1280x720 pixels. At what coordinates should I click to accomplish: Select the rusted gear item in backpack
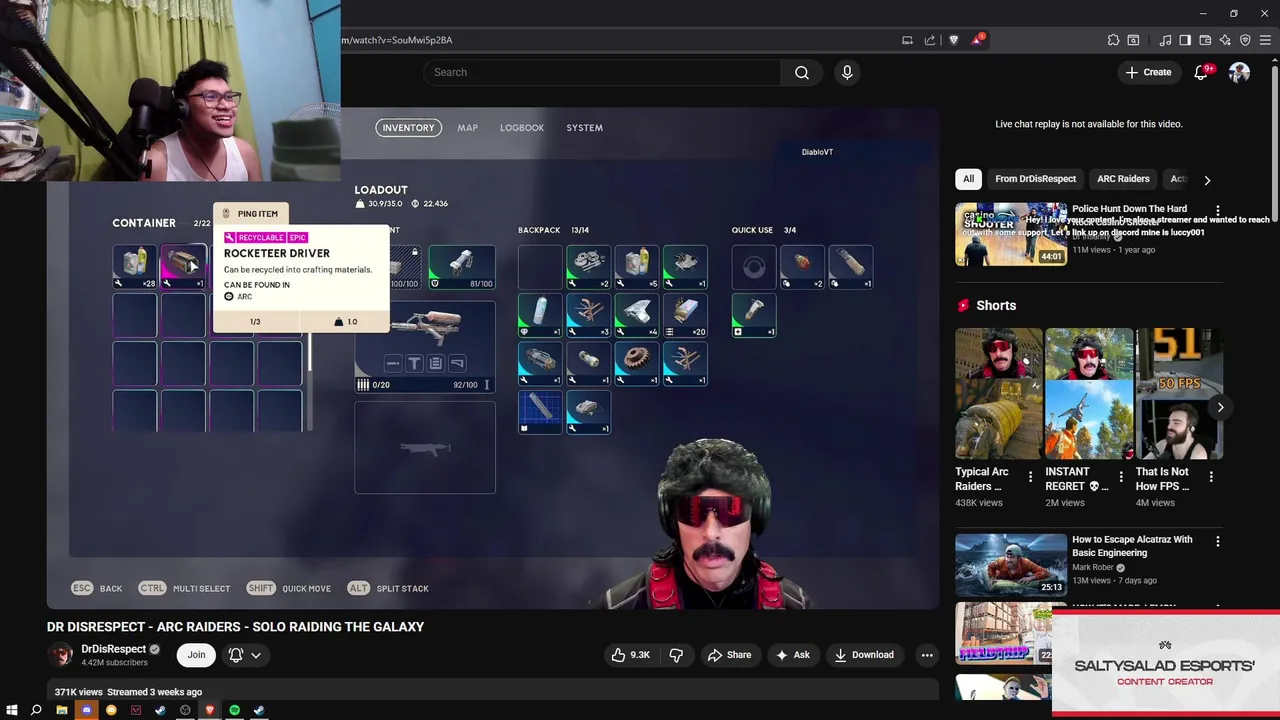tap(636, 363)
